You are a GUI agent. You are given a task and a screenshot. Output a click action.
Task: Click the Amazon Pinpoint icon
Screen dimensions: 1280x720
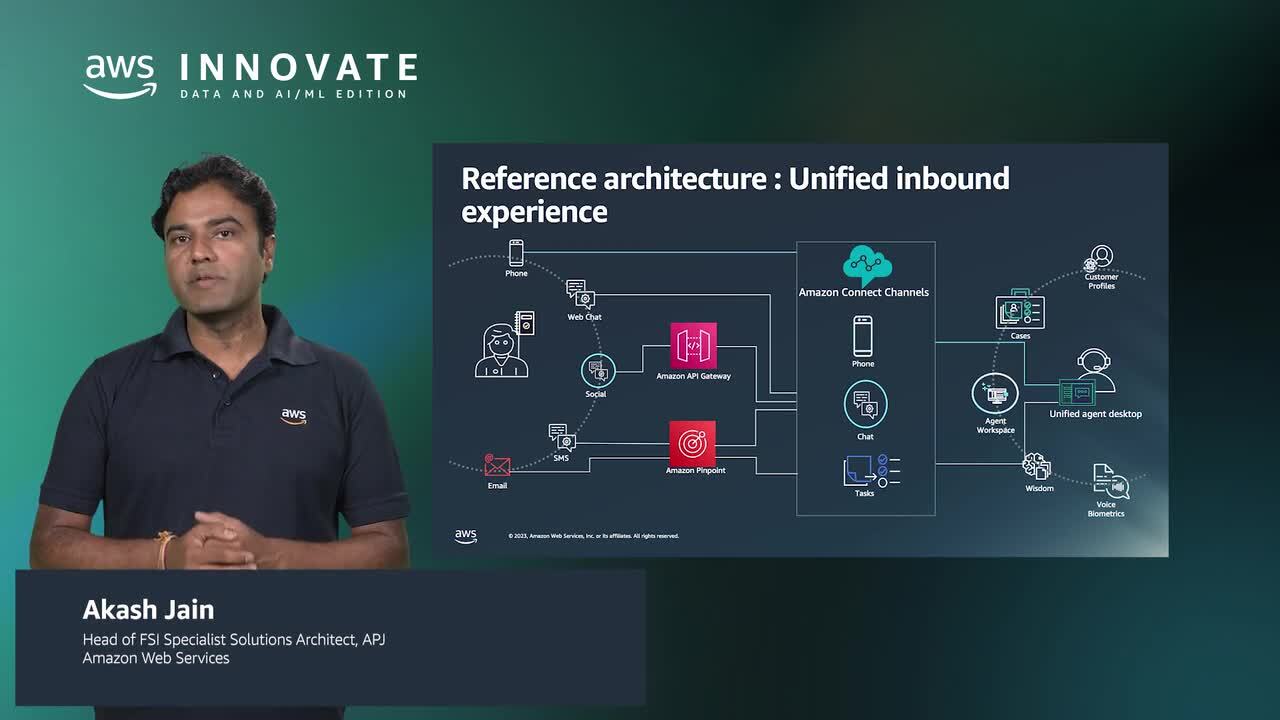(693, 443)
